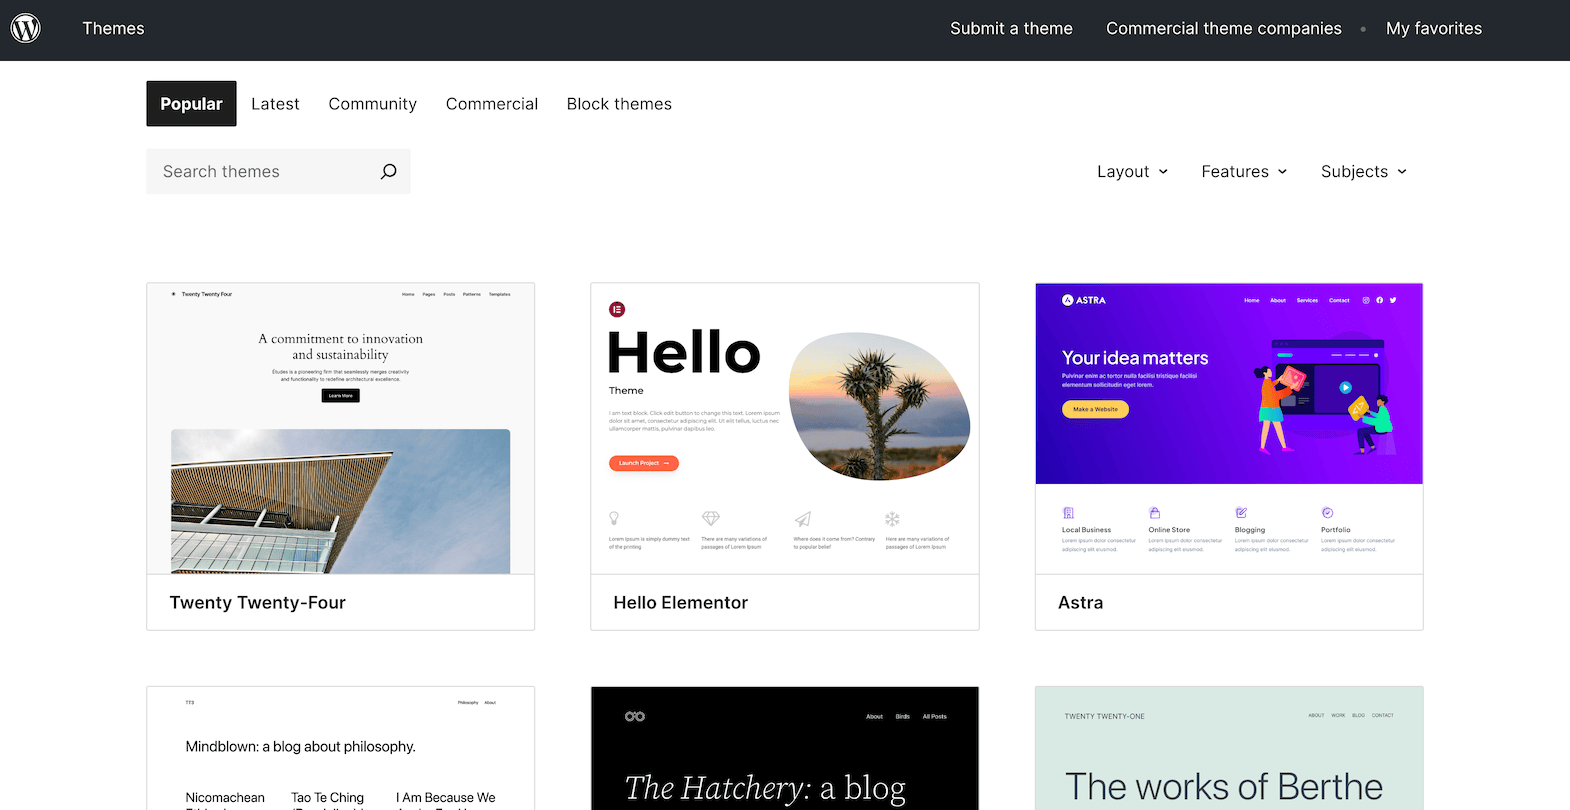Switch to the Latest tab

click(275, 104)
